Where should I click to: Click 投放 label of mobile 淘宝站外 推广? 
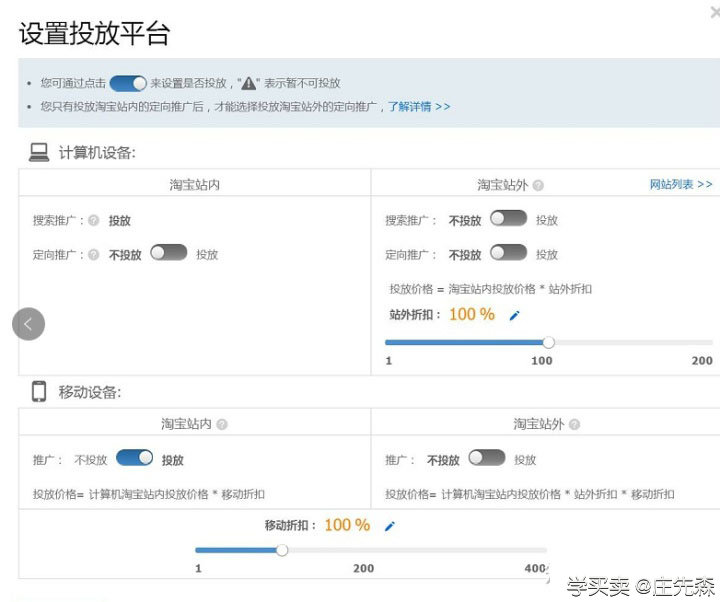(525, 460)
